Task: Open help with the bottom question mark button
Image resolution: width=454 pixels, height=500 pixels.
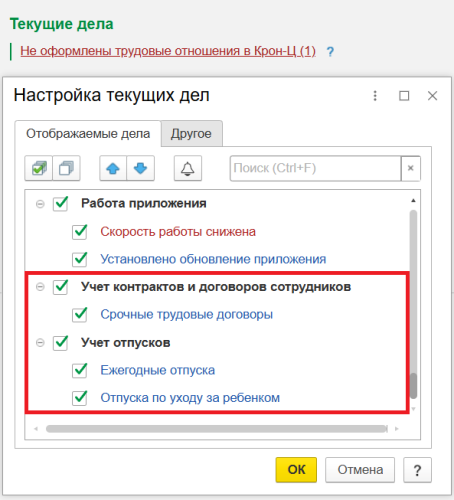Action: tap(417, 470)
